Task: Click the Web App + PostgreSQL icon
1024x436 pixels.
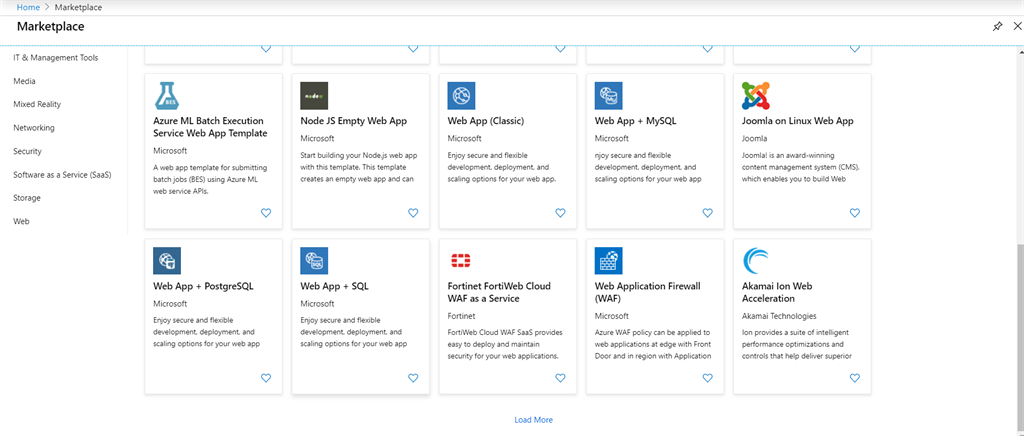Action: point(167,261)
